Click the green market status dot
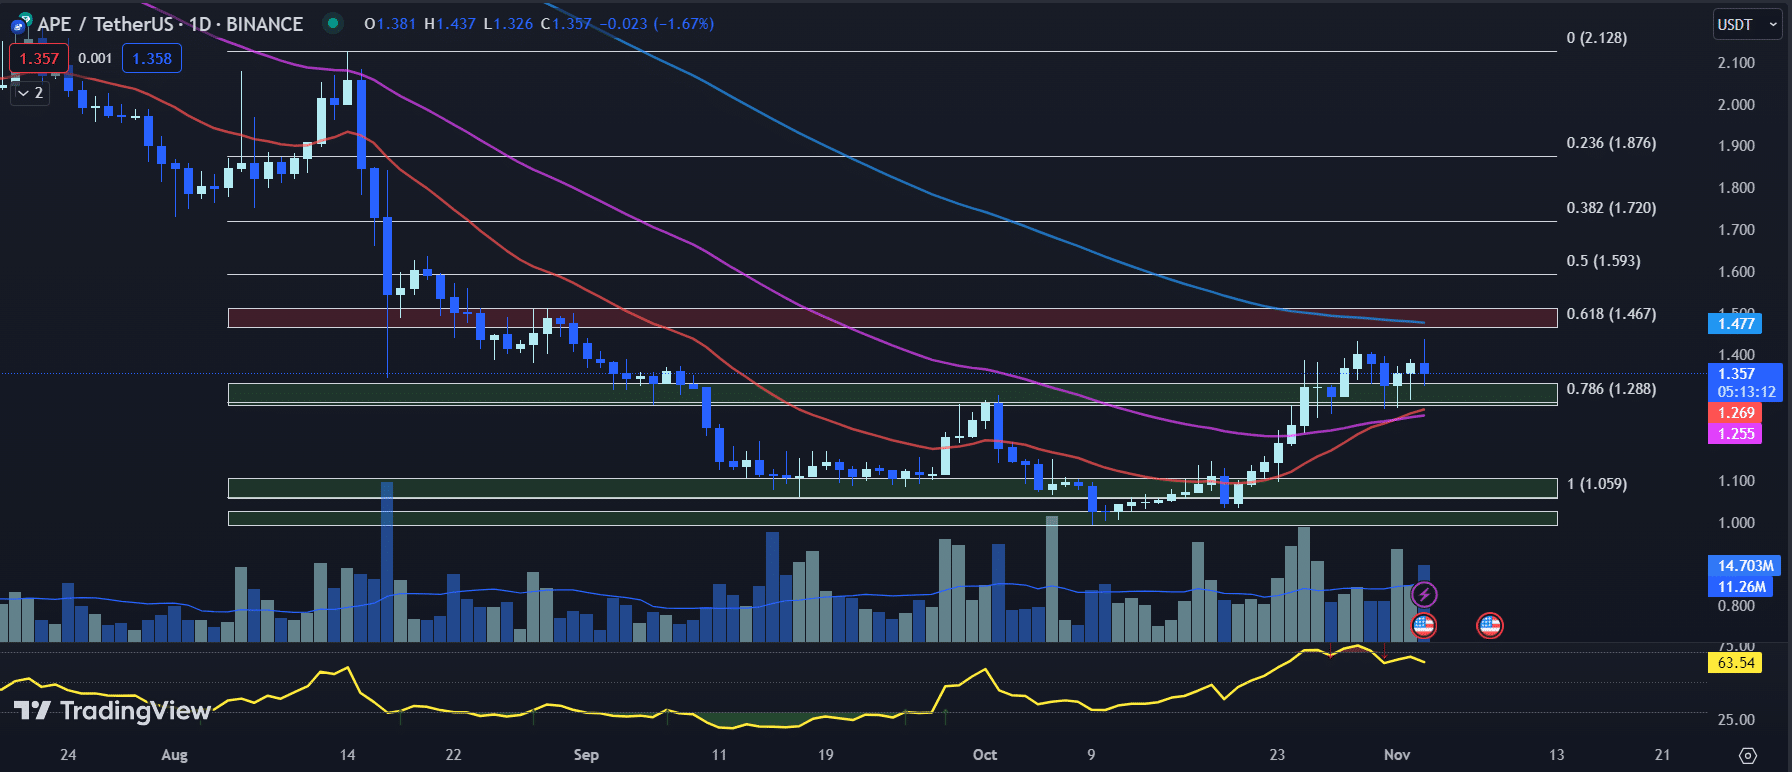Screen dimensions: 1792x772 (x=333, y=23)
